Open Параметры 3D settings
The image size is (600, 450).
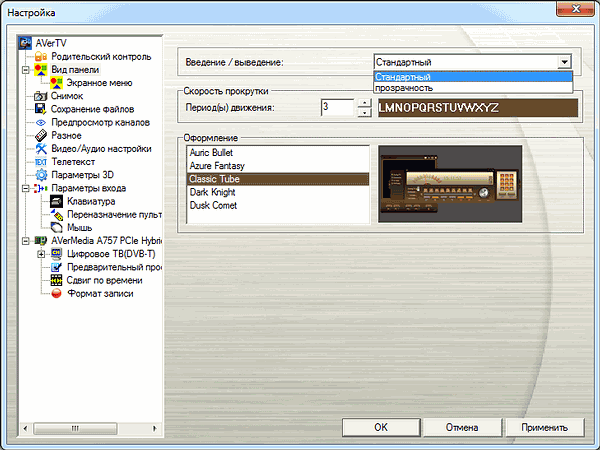coord(82,175)
